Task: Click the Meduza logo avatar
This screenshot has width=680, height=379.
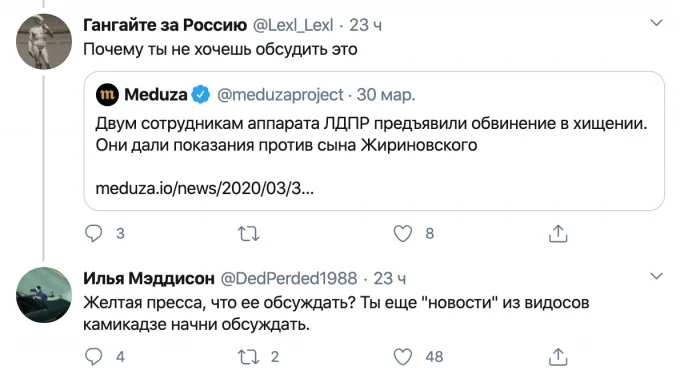Action: [x=107, y=95]
